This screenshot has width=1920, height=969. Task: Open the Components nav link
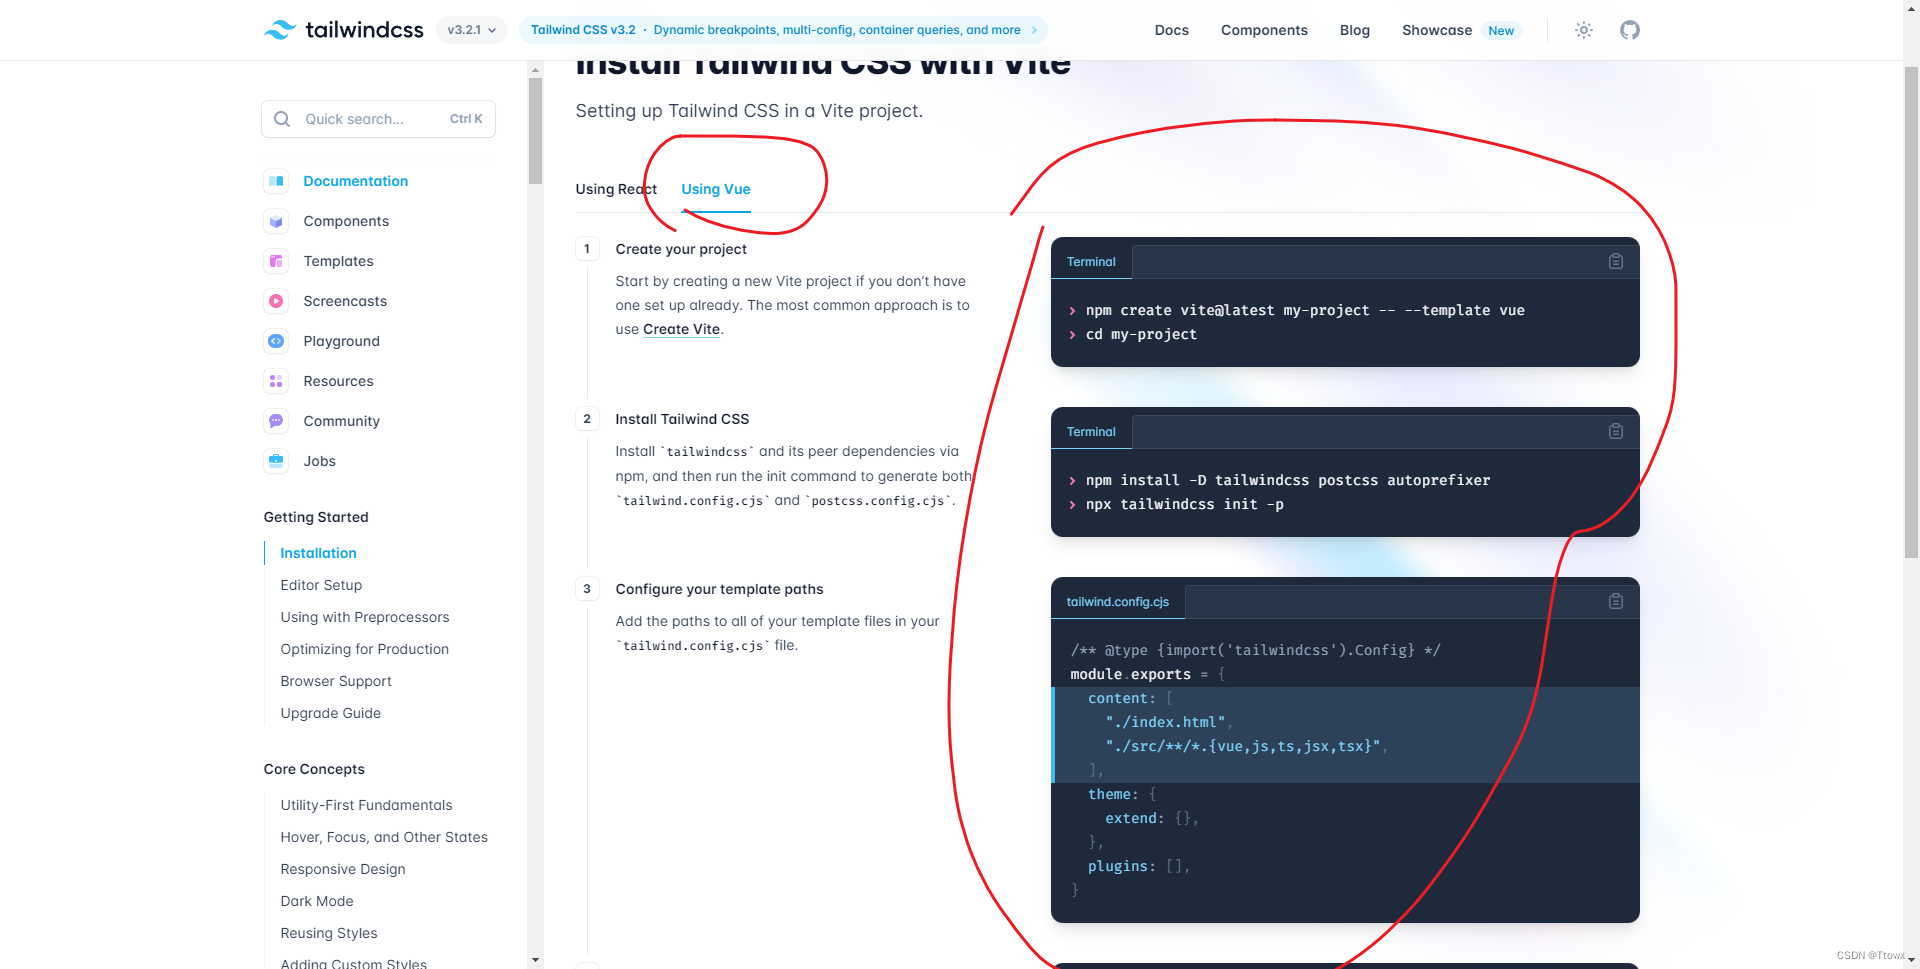[1264, 30]
